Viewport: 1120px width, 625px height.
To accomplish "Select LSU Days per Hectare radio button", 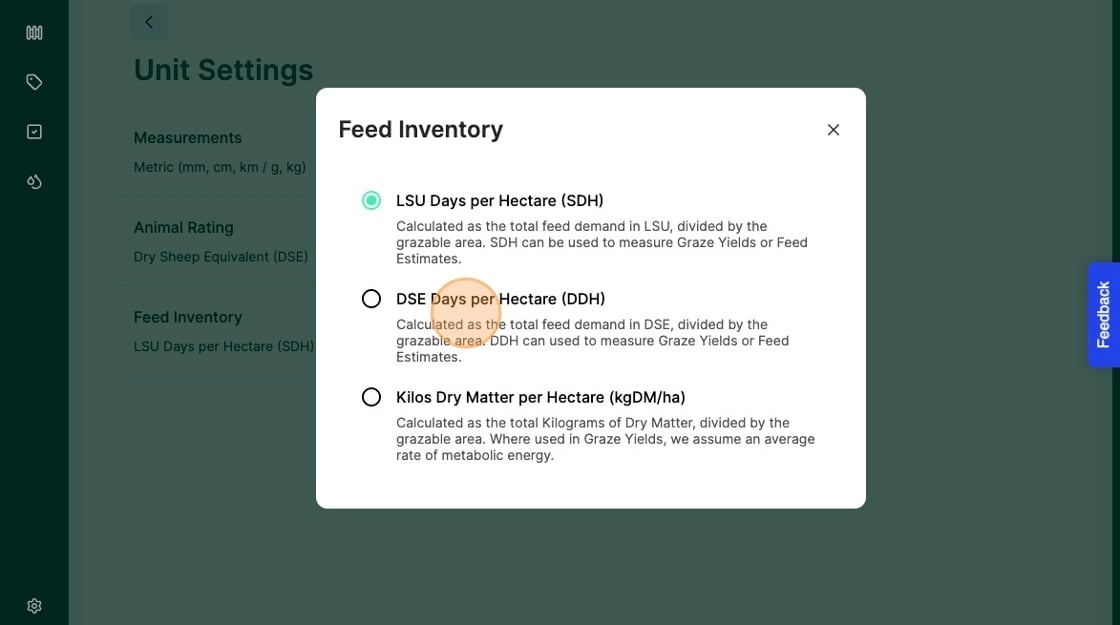I will point(371,201).
